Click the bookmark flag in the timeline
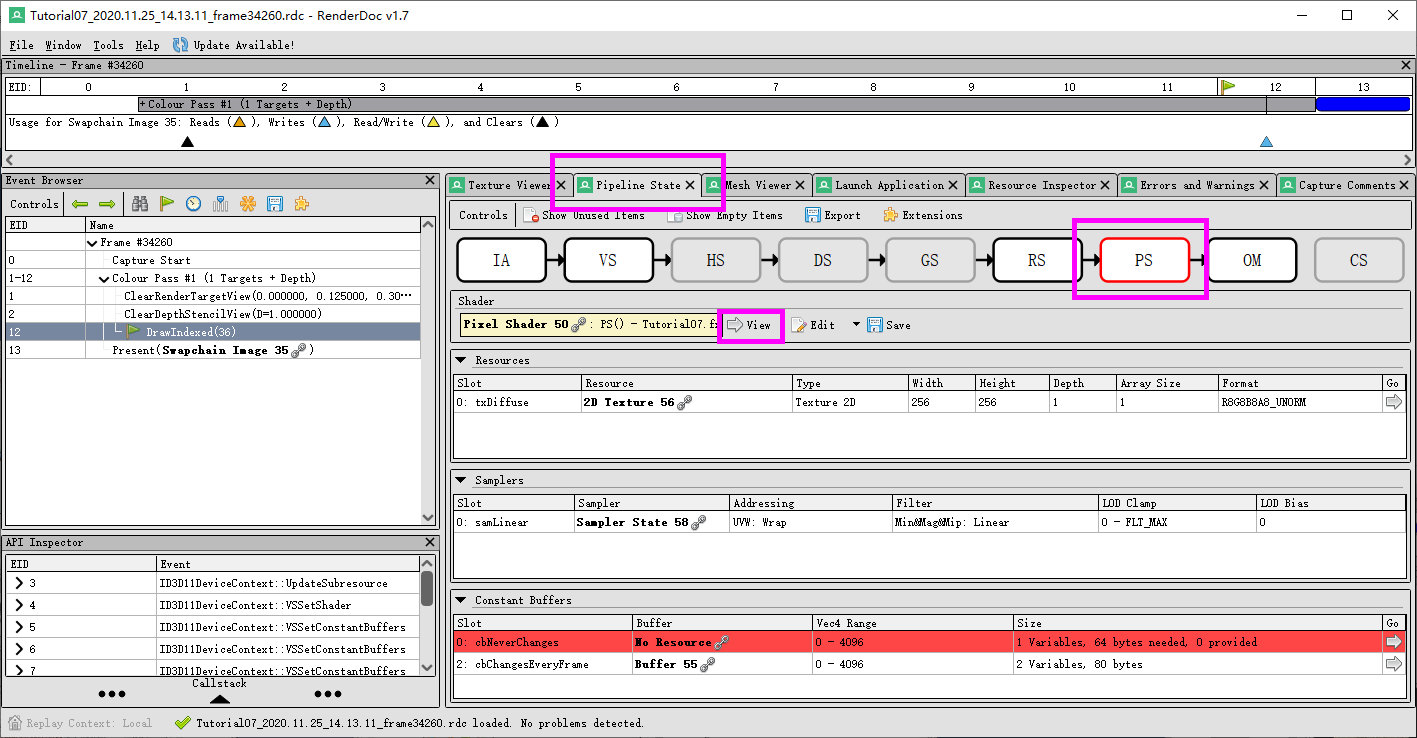 [x=1228, y=87]
